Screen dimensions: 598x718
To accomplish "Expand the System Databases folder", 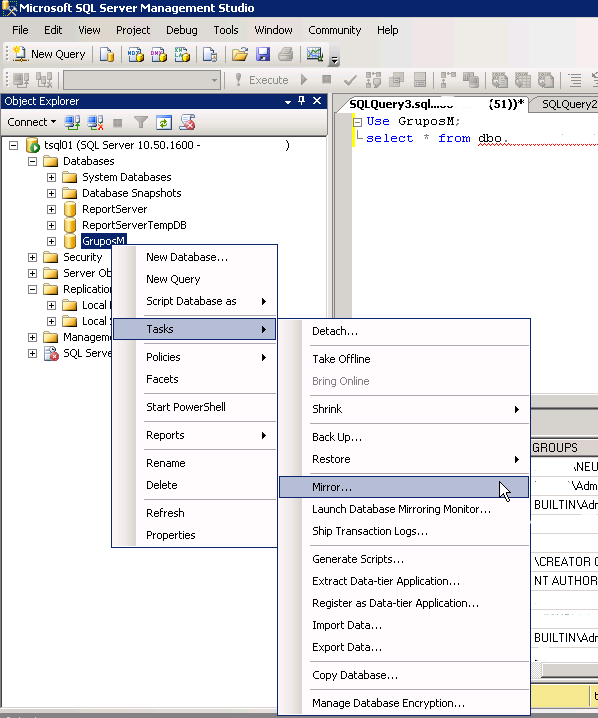I will coord(52,178).
